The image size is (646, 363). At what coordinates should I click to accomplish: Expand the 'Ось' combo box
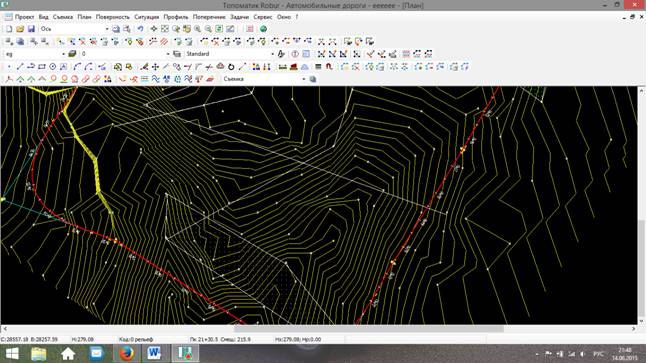[x=107, y=29]
